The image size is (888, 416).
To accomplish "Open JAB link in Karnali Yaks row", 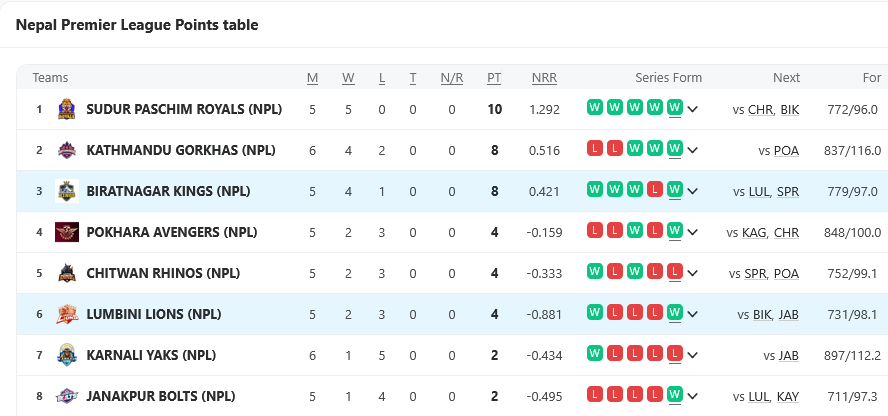I will (788, 355).
